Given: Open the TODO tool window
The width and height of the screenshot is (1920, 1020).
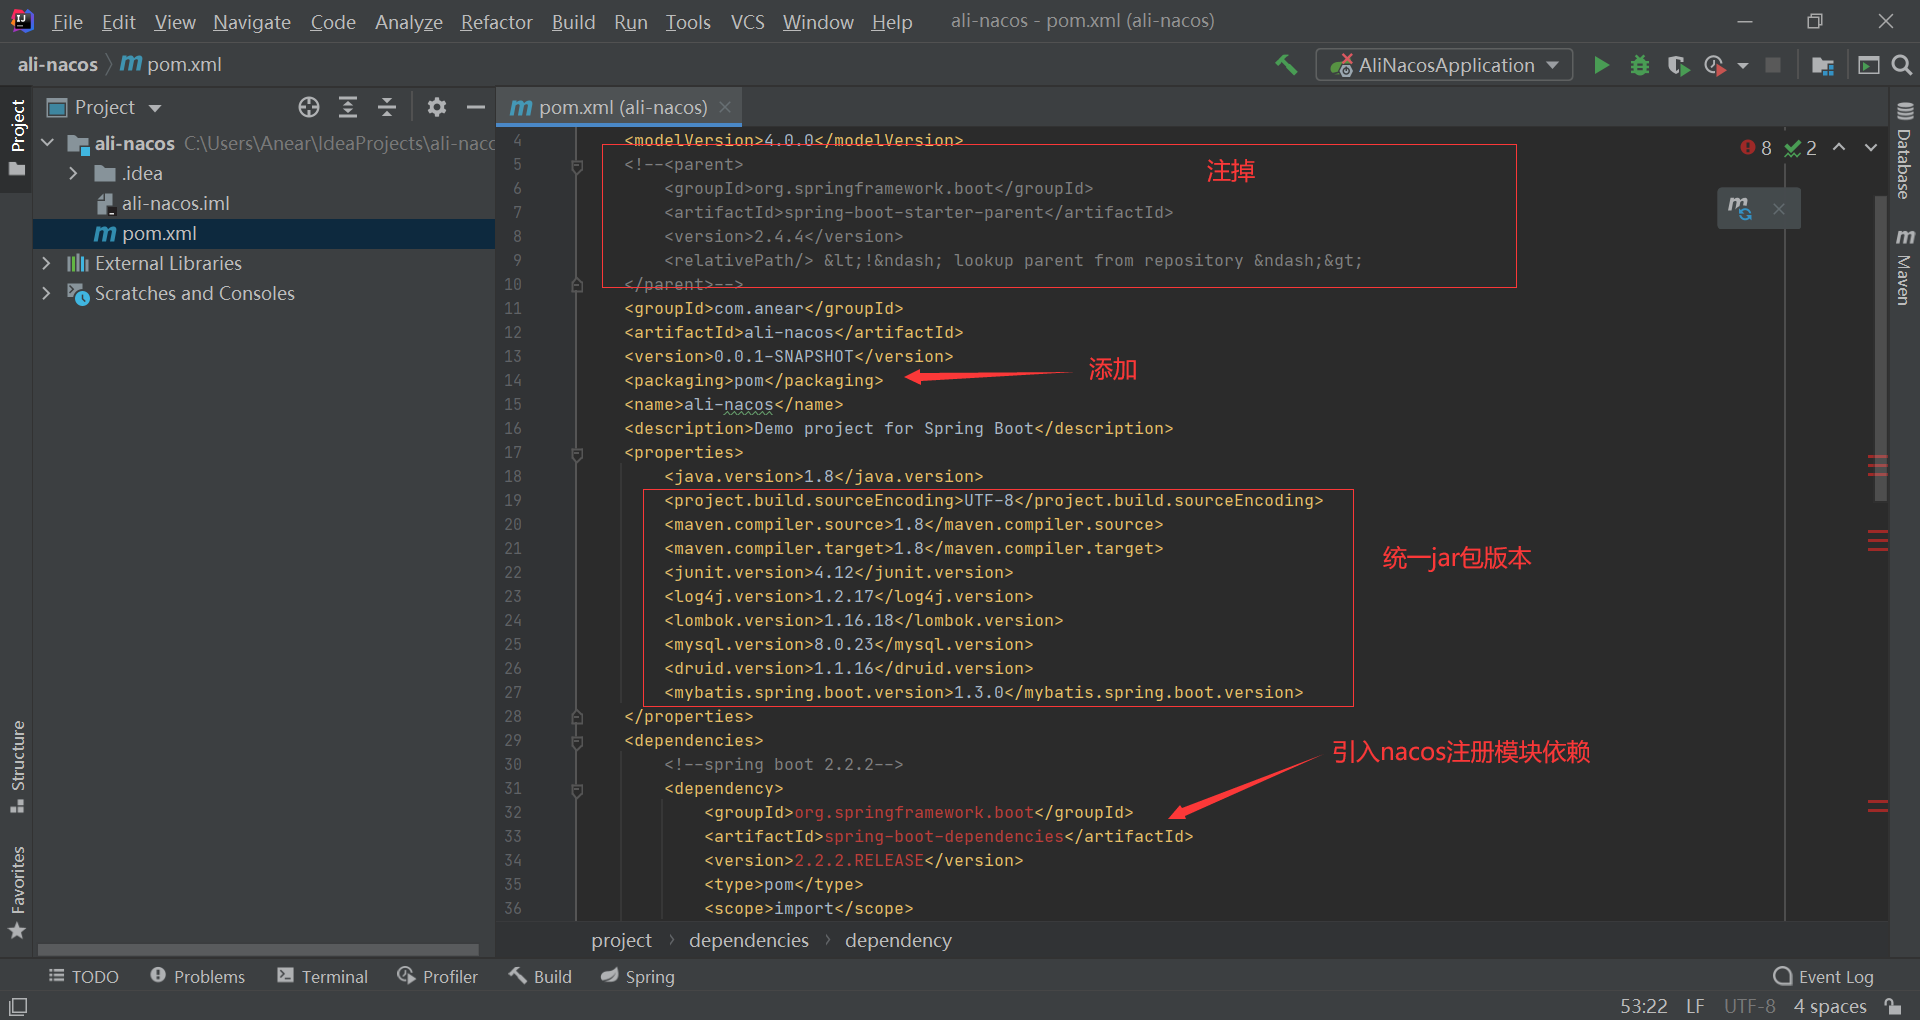Looking at the screenshot, I should 84,977.
